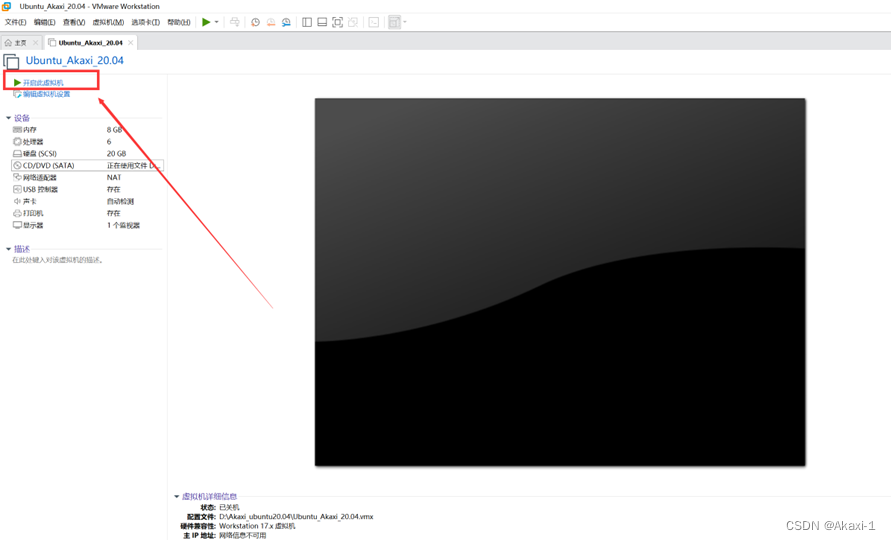891x540 pixels.
Task: Open the 虚拟机(M) menu
Action: coord(108,22)
